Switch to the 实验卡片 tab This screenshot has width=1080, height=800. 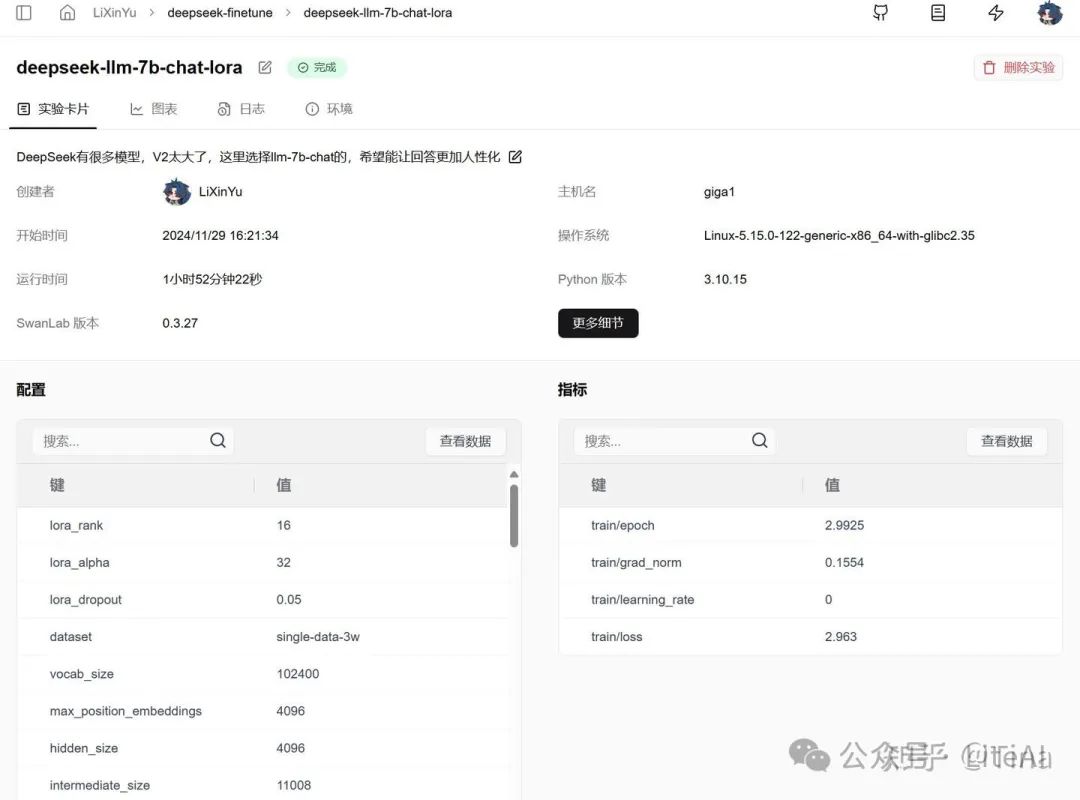click(53, 109)
